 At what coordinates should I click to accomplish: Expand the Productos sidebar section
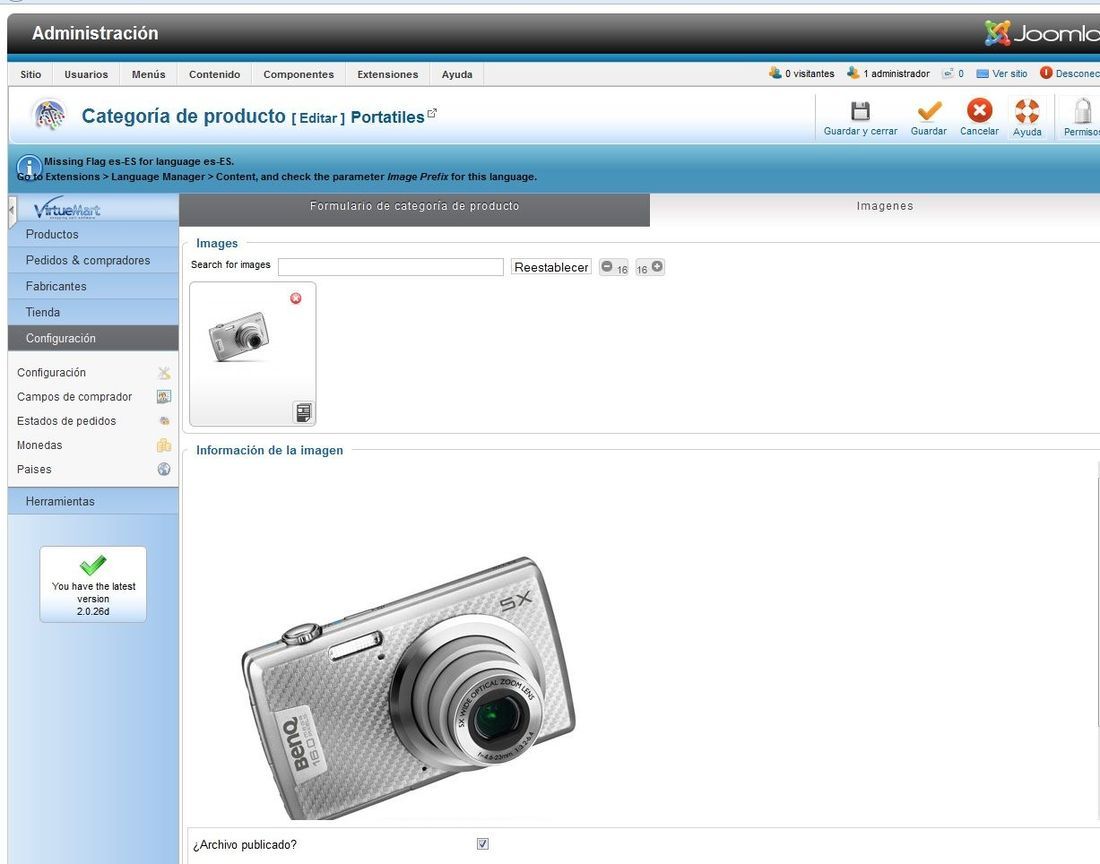[x=93, y=234]
